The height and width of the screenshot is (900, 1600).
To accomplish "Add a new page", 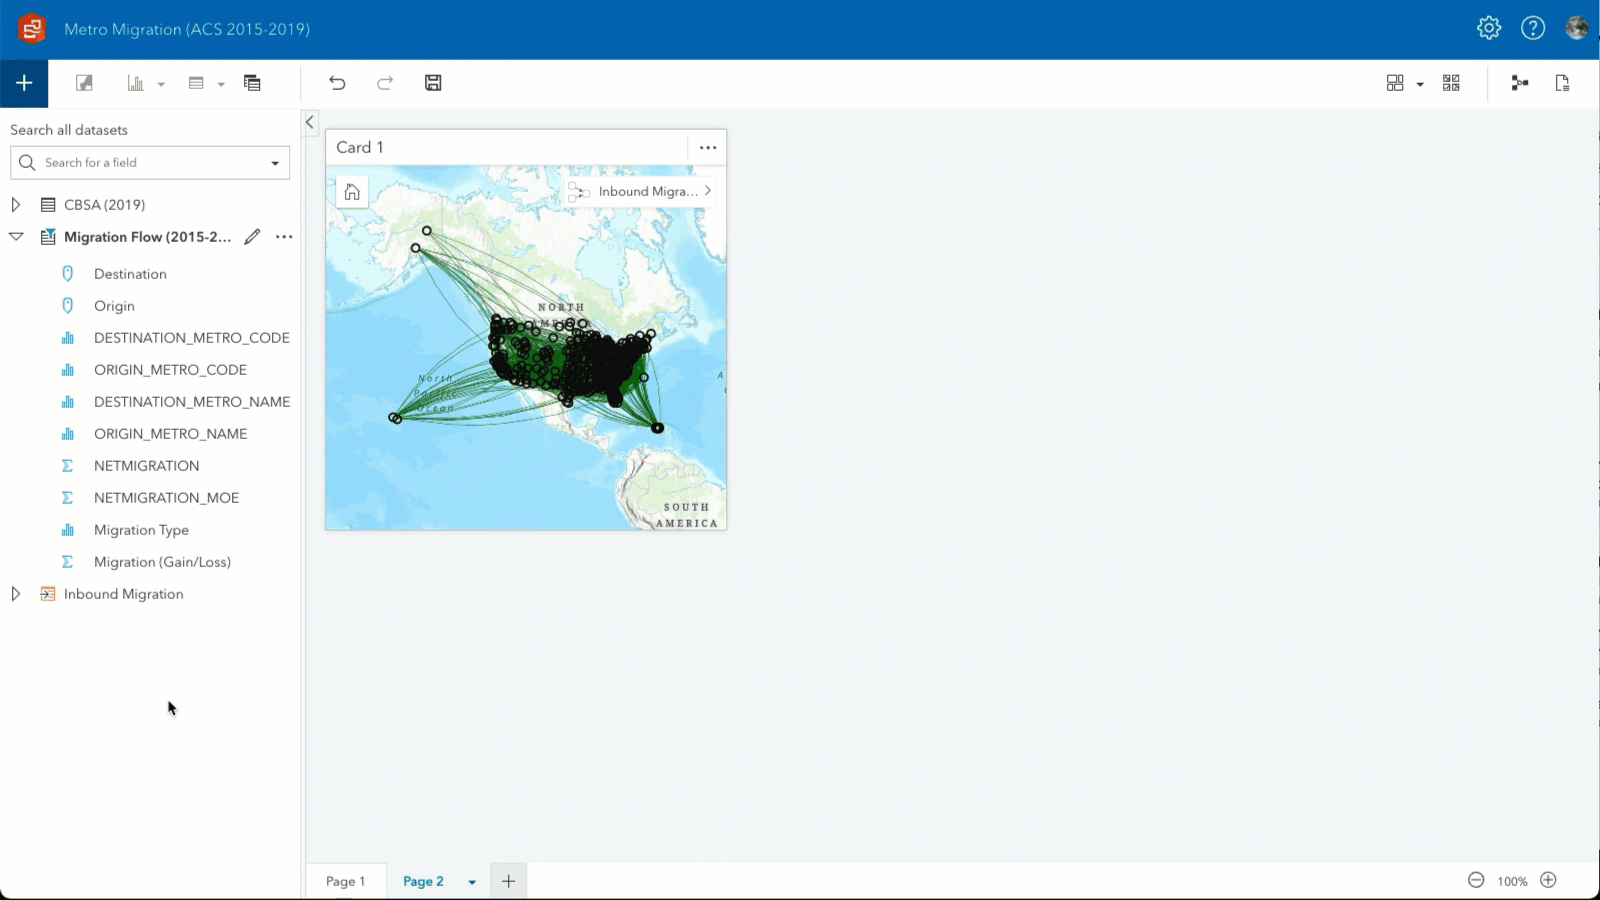I will click(x=508, y=881).
